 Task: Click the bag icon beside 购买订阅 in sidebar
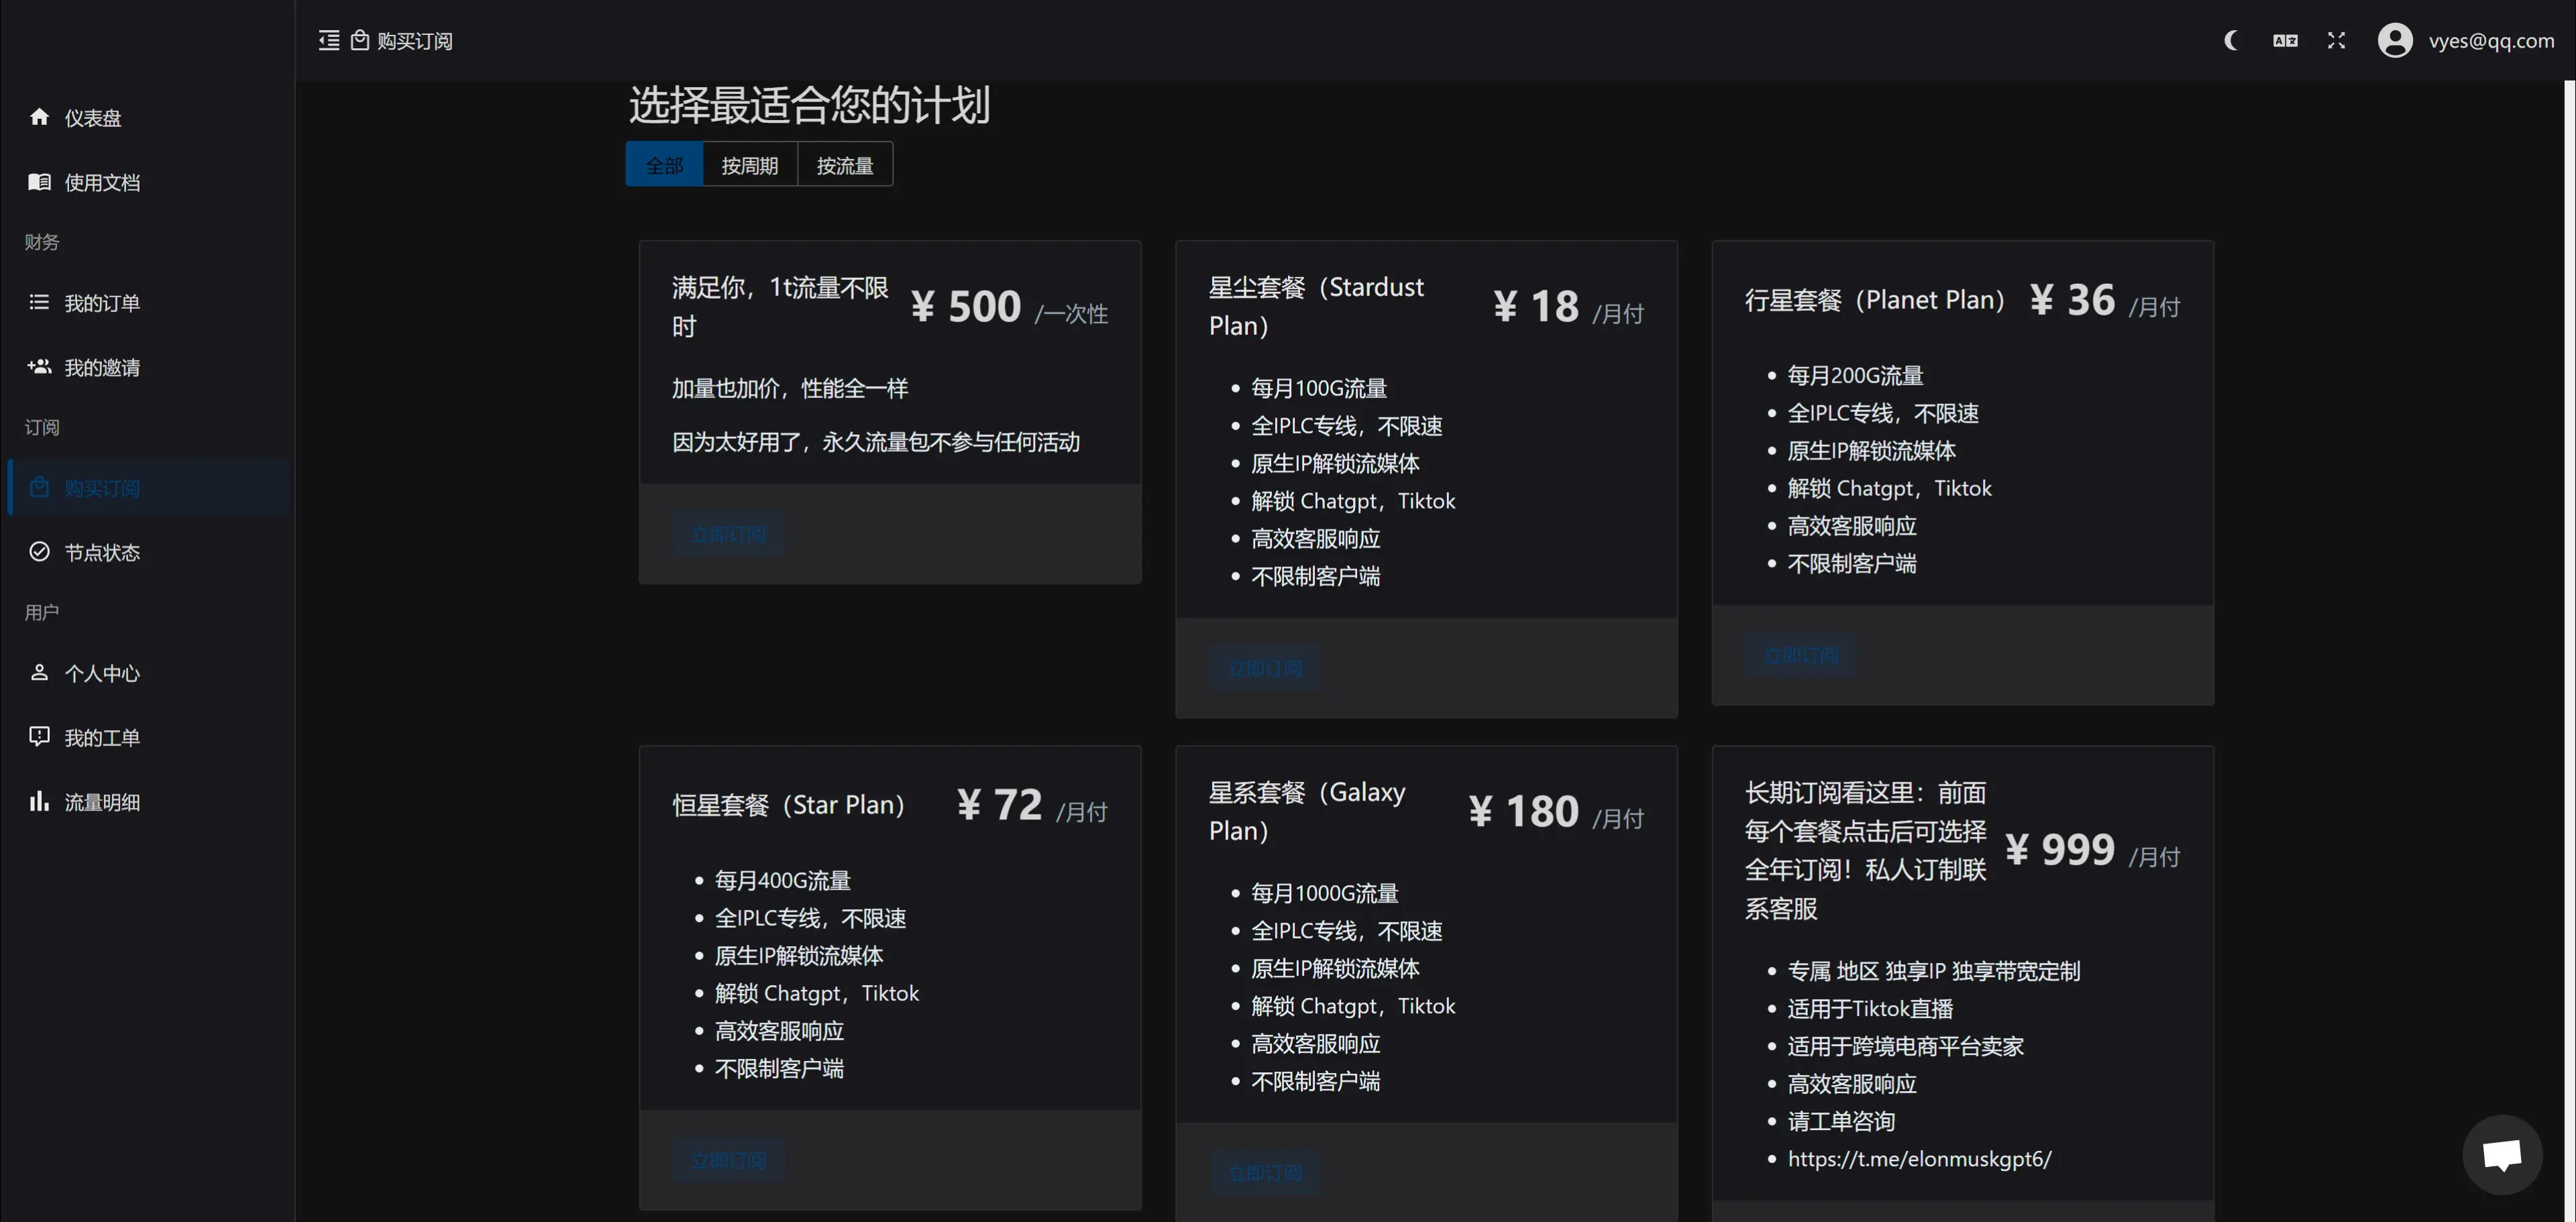pos(39,487)
